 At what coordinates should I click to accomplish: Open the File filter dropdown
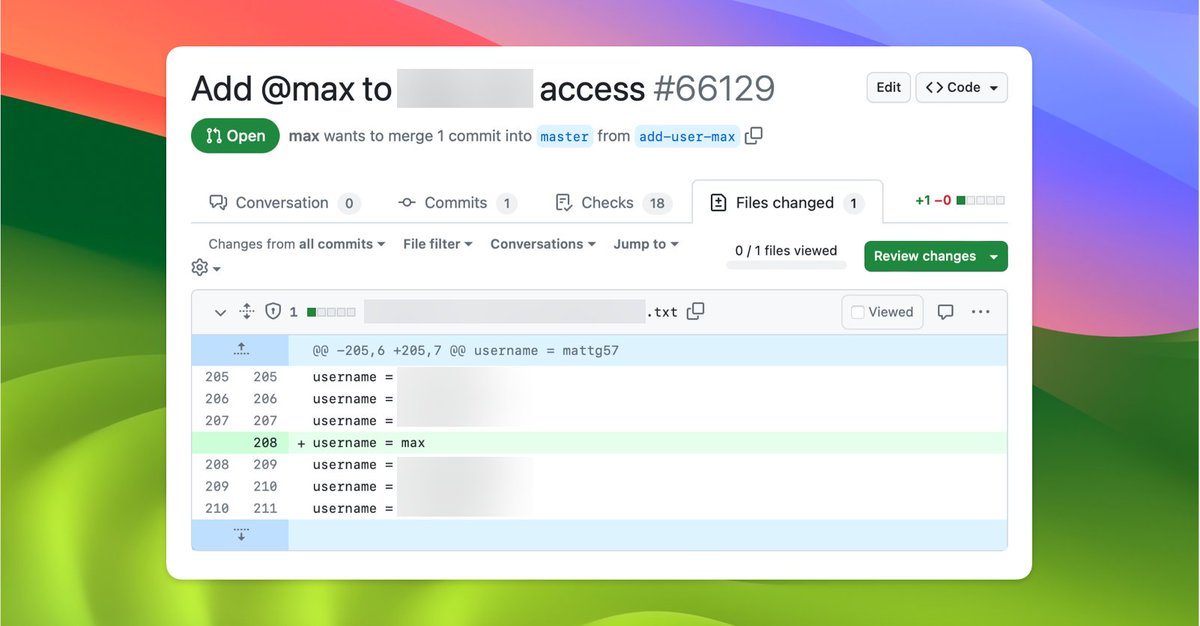point(438,244)
